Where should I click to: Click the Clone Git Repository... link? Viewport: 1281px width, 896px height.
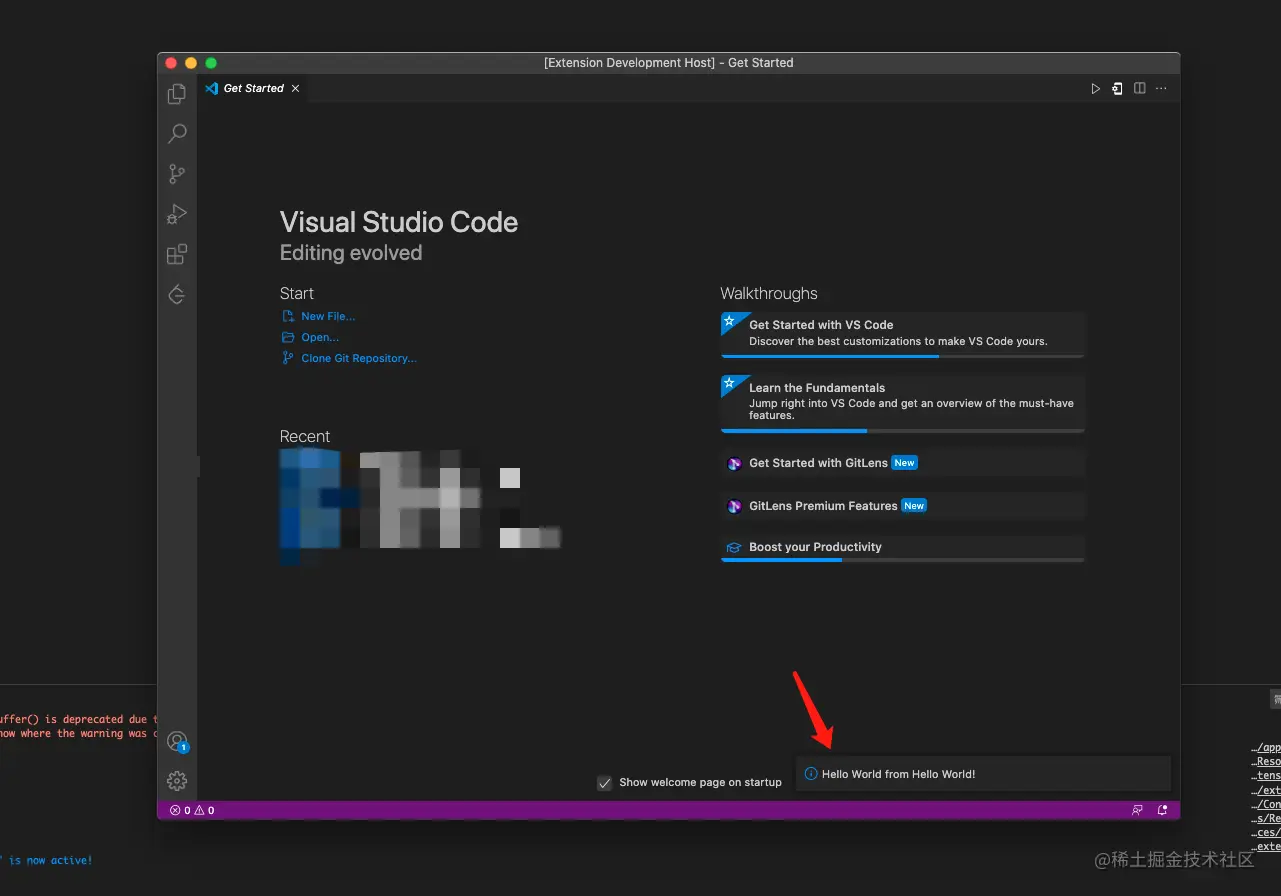click(x=359, y=358)
